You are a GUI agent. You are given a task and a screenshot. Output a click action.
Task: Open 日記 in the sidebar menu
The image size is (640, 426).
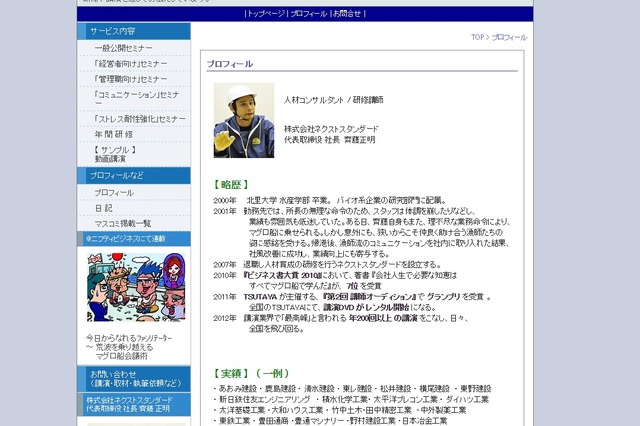click(x=104, y=208)
